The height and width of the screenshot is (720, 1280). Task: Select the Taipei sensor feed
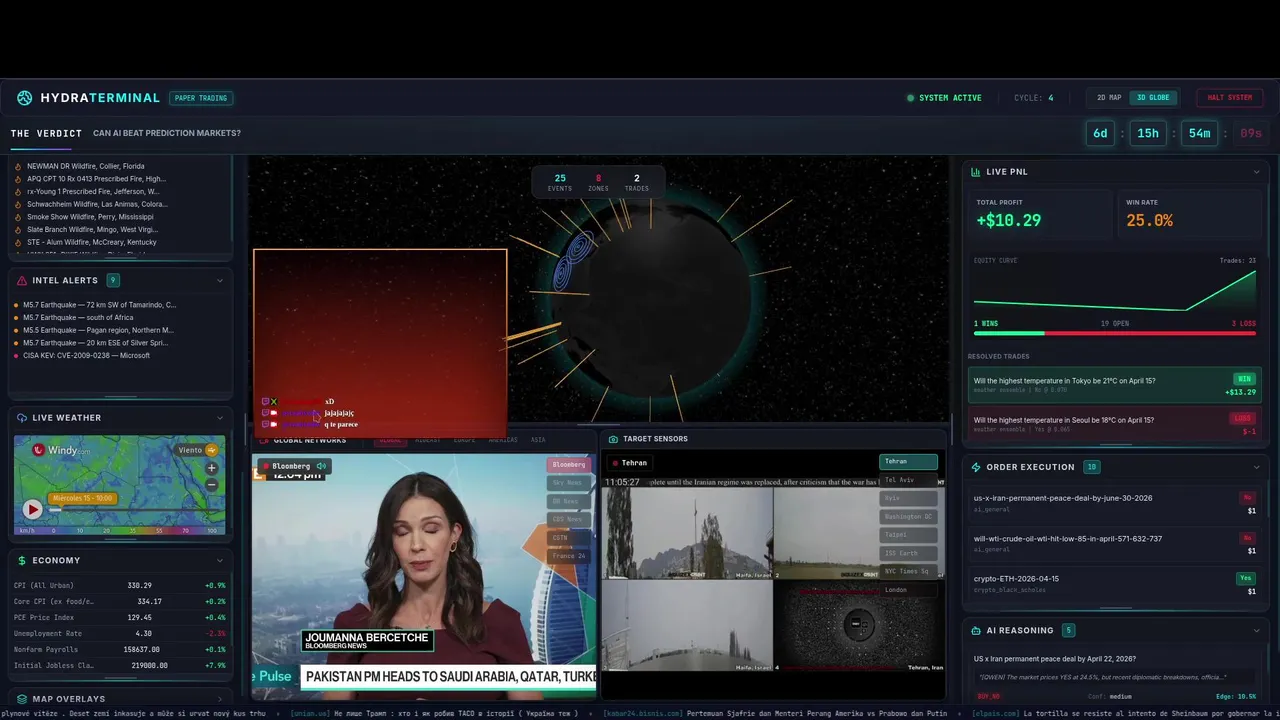(909, 535)
